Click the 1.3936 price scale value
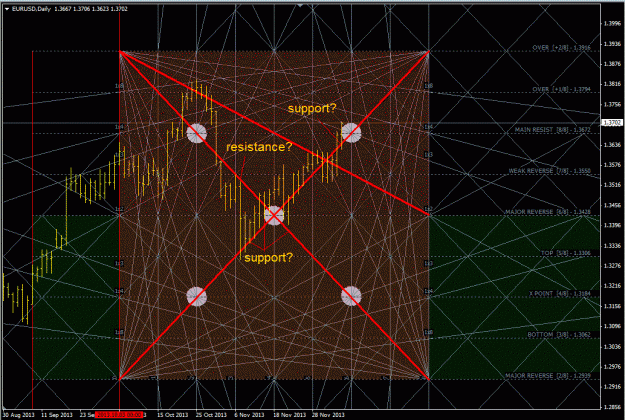Image resolution: width=625 pixels, height=420 pixels. pos(612,43)
